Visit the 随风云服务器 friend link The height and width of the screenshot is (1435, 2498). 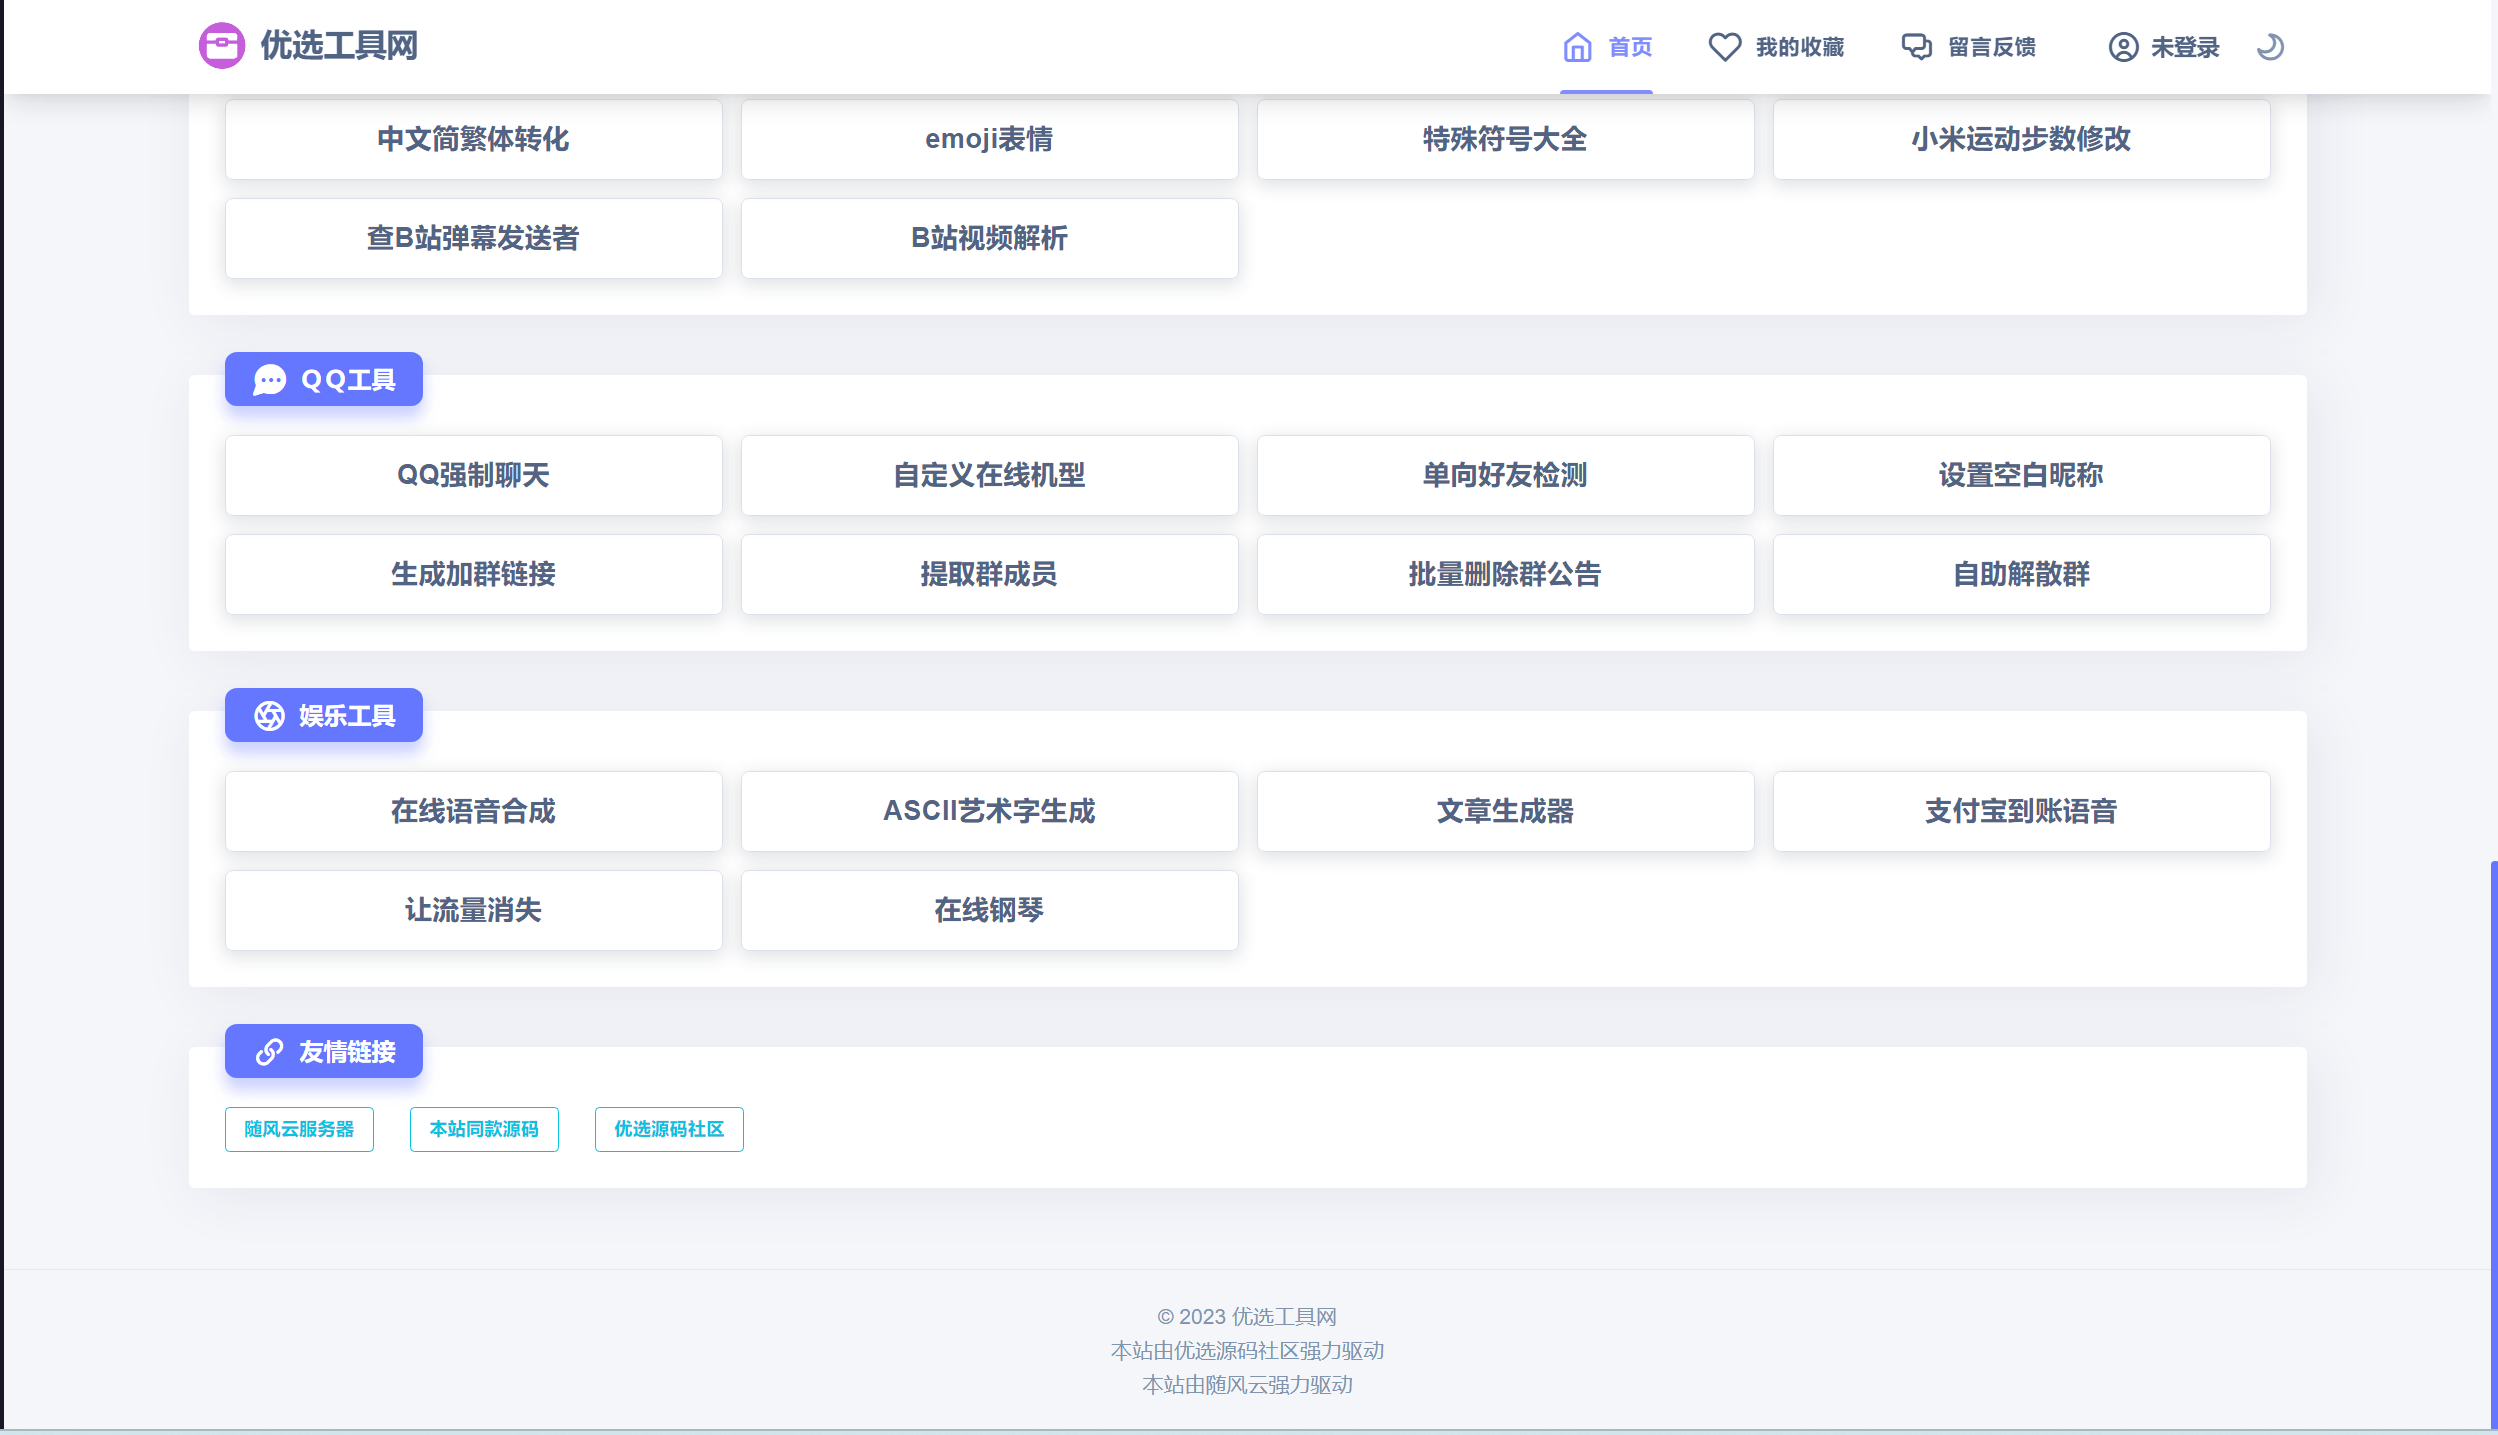coord(299,1129)
